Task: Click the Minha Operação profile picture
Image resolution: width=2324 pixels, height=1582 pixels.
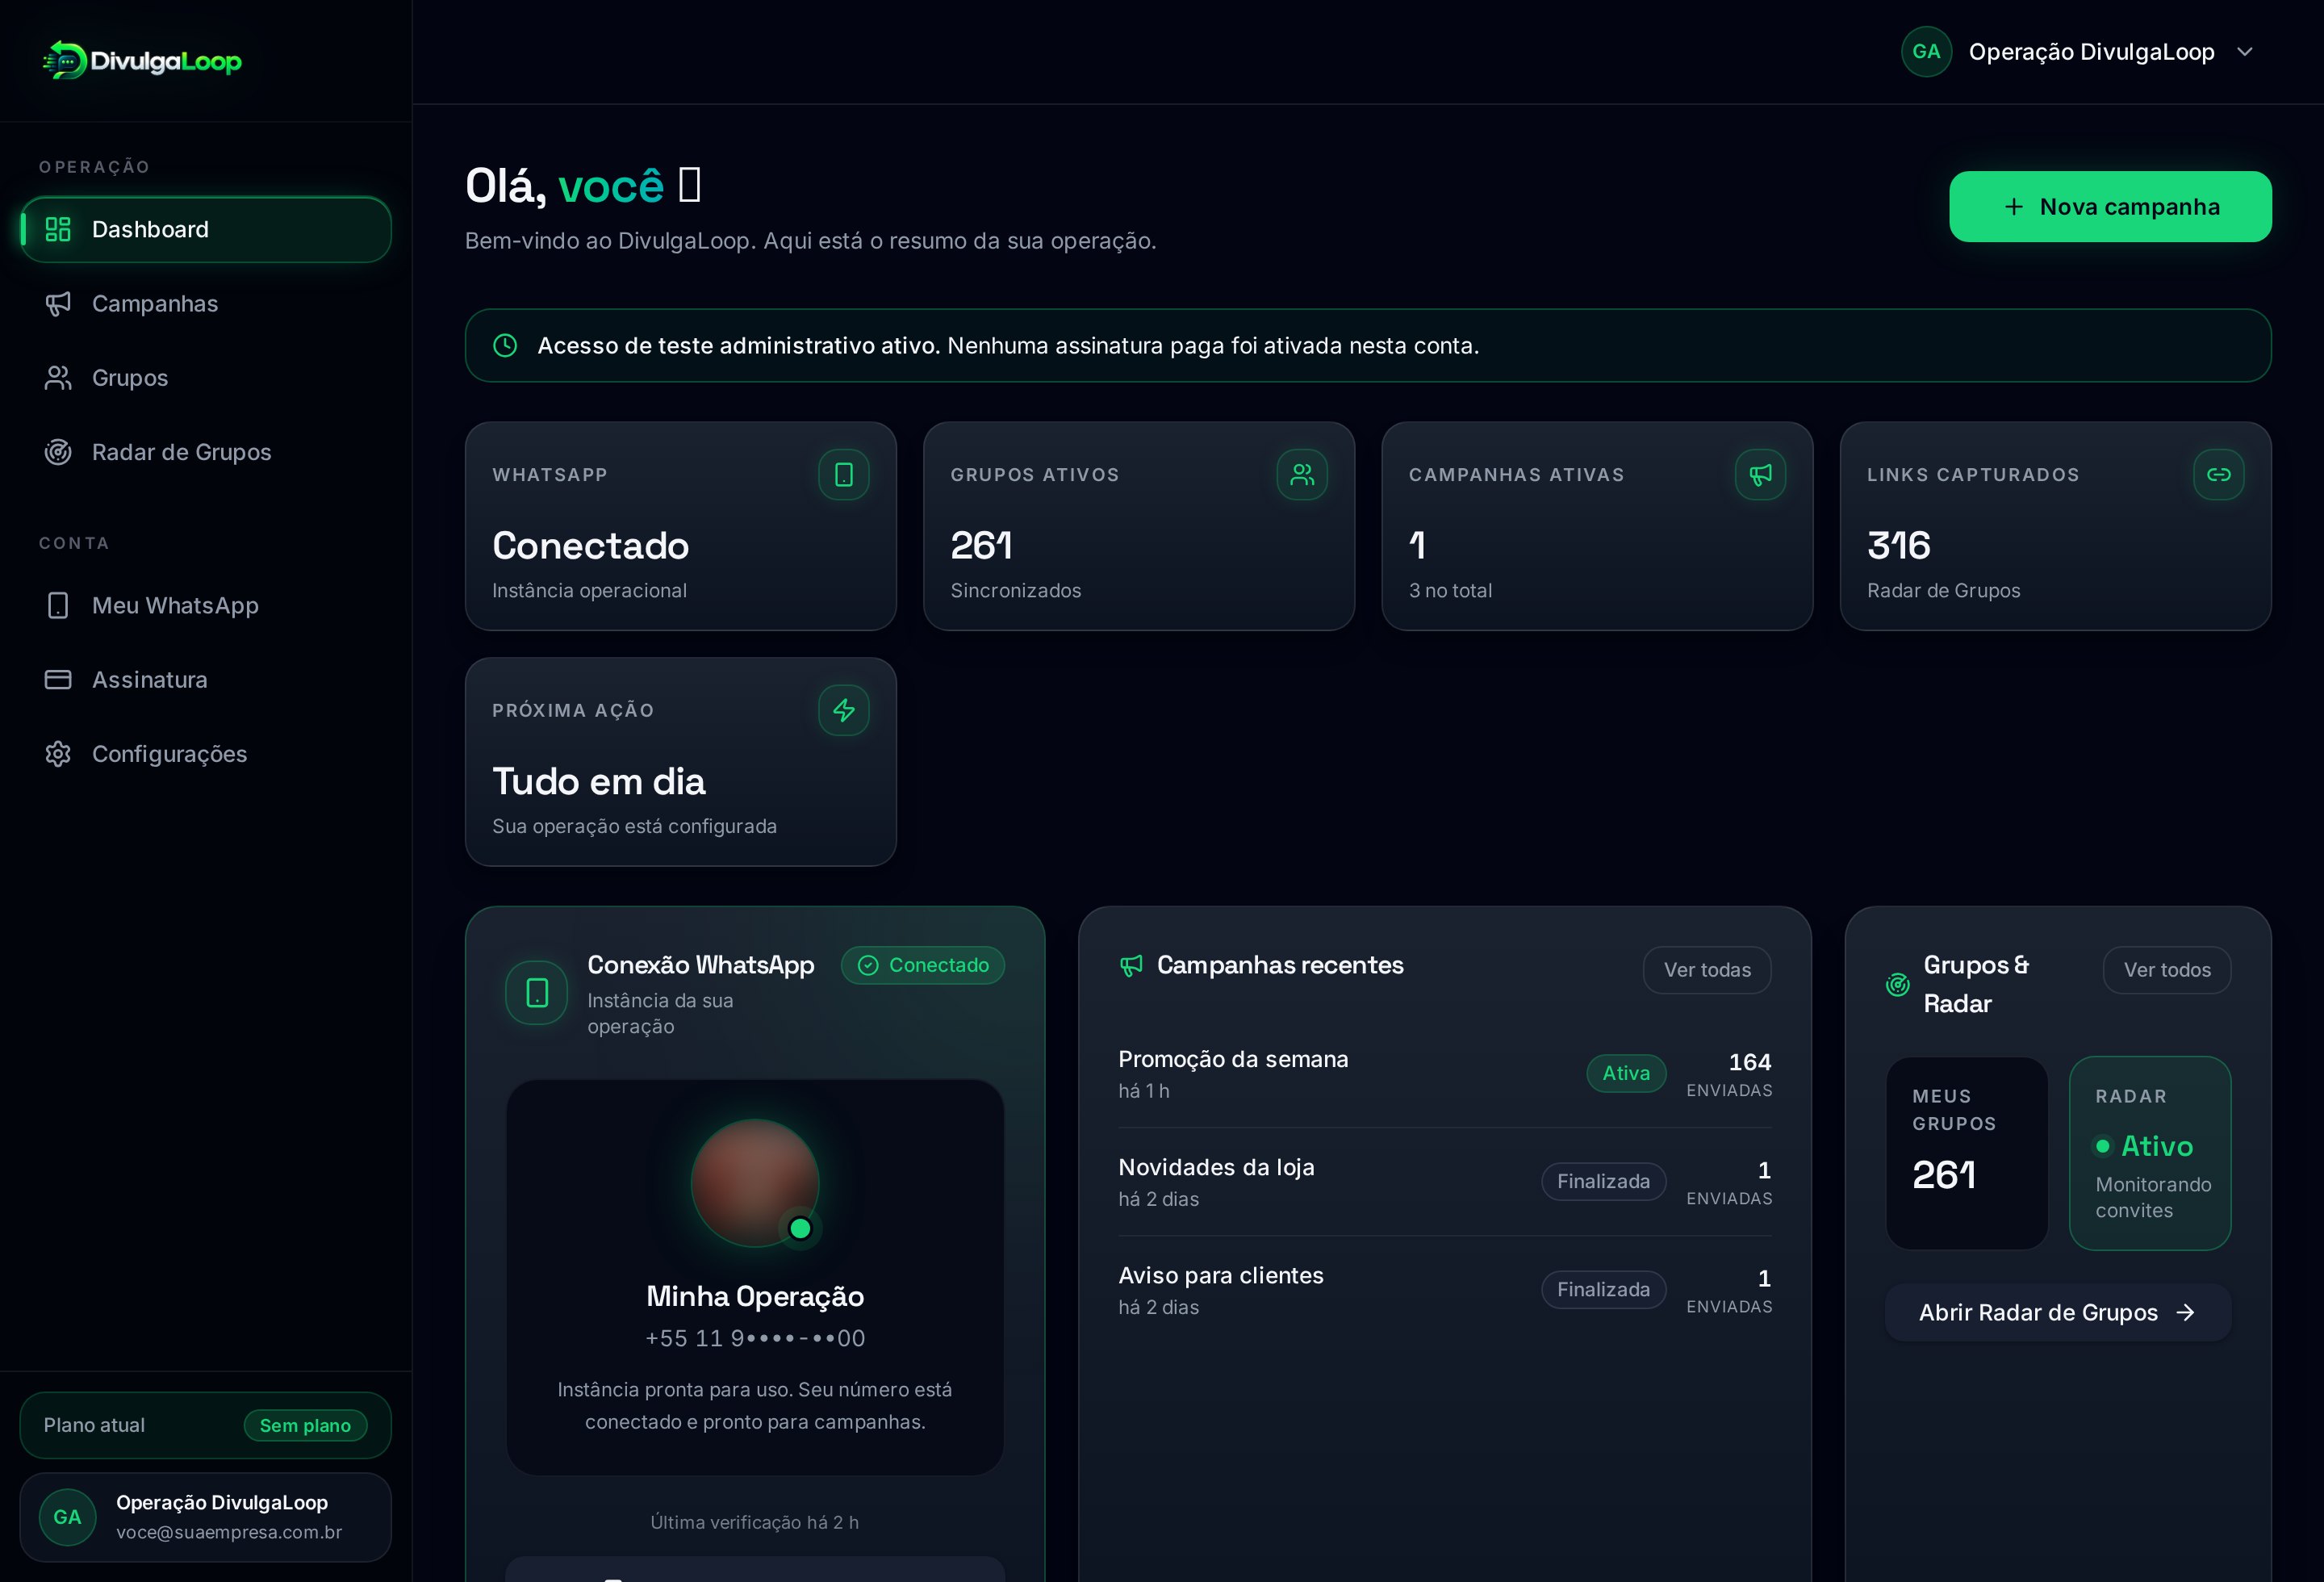Action: pos(755,1183)
